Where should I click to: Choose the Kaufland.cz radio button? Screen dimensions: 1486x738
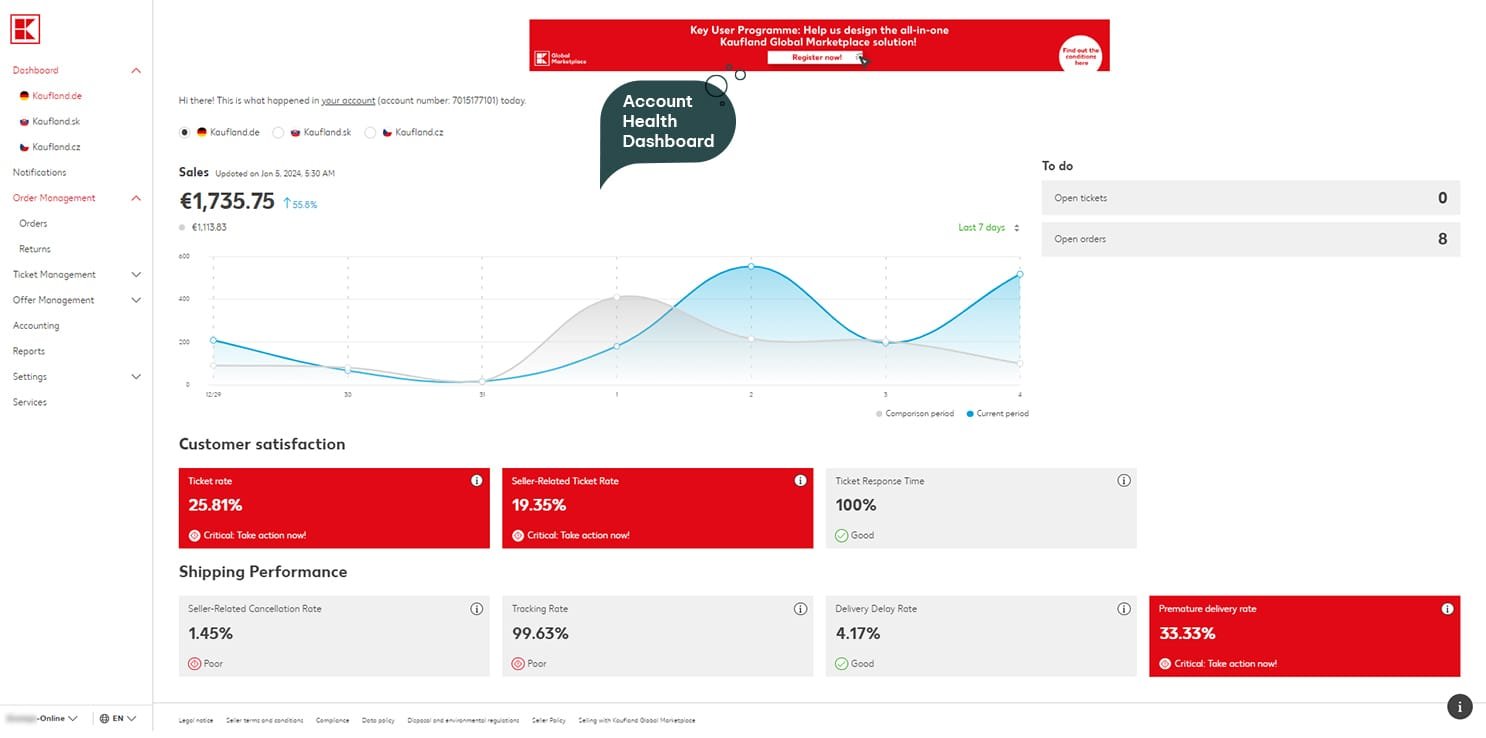pyautogui.click(x=371, y=132)
